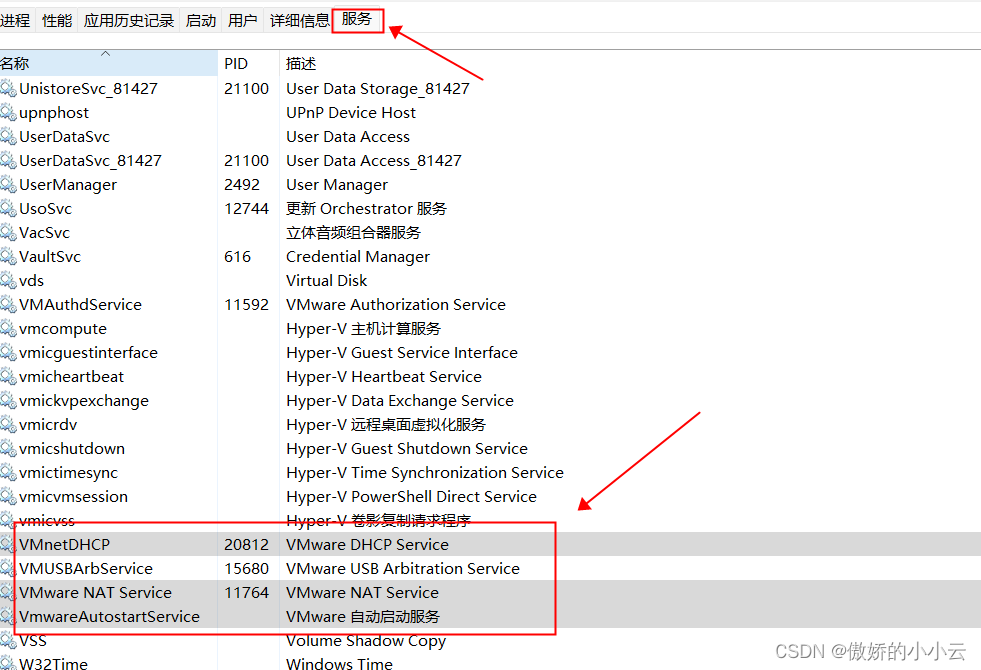Click PID 2492 of UserManager
The height and width of the screenshot is (670, 981).
[242, 185]
